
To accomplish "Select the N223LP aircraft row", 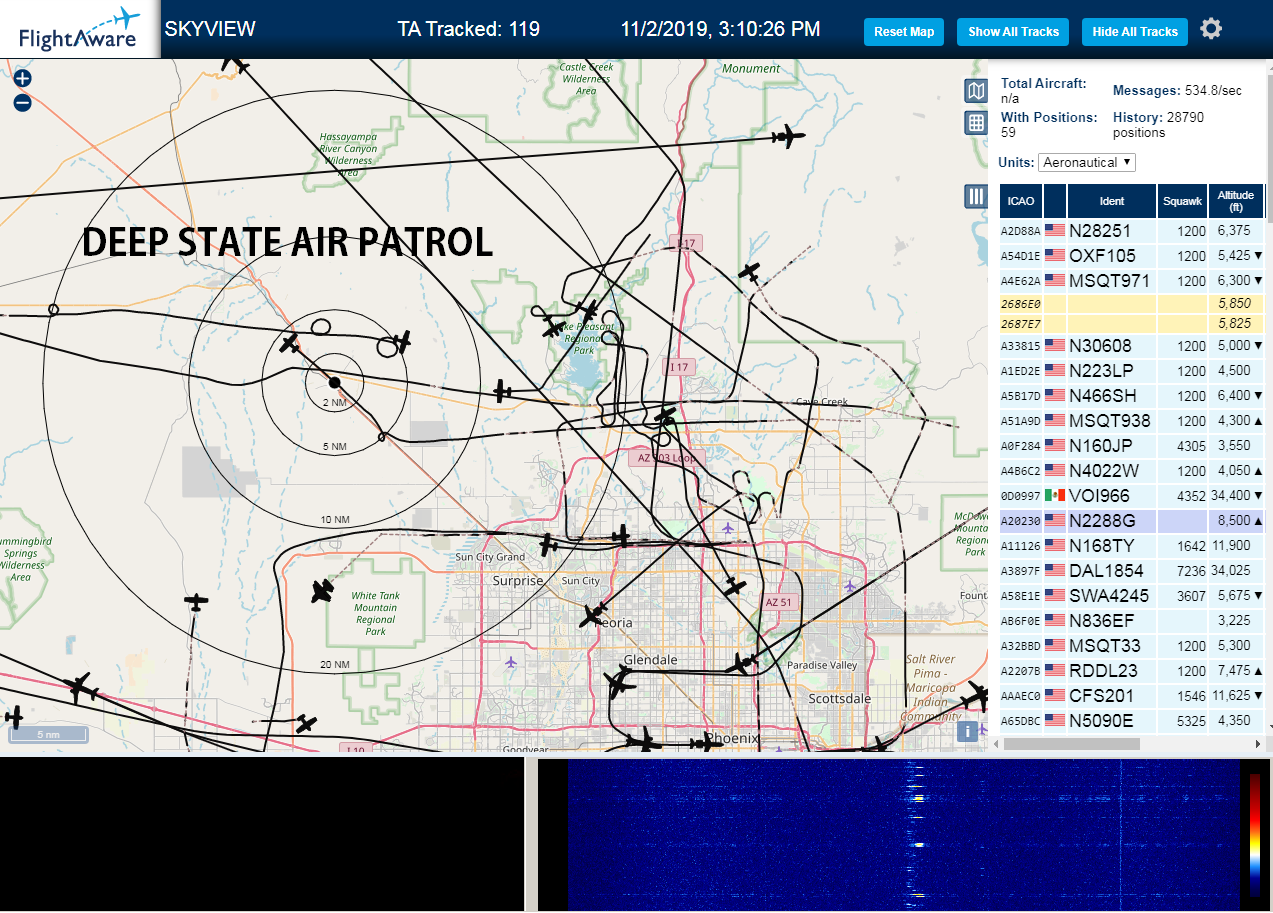I will [x=1132, y=370].
